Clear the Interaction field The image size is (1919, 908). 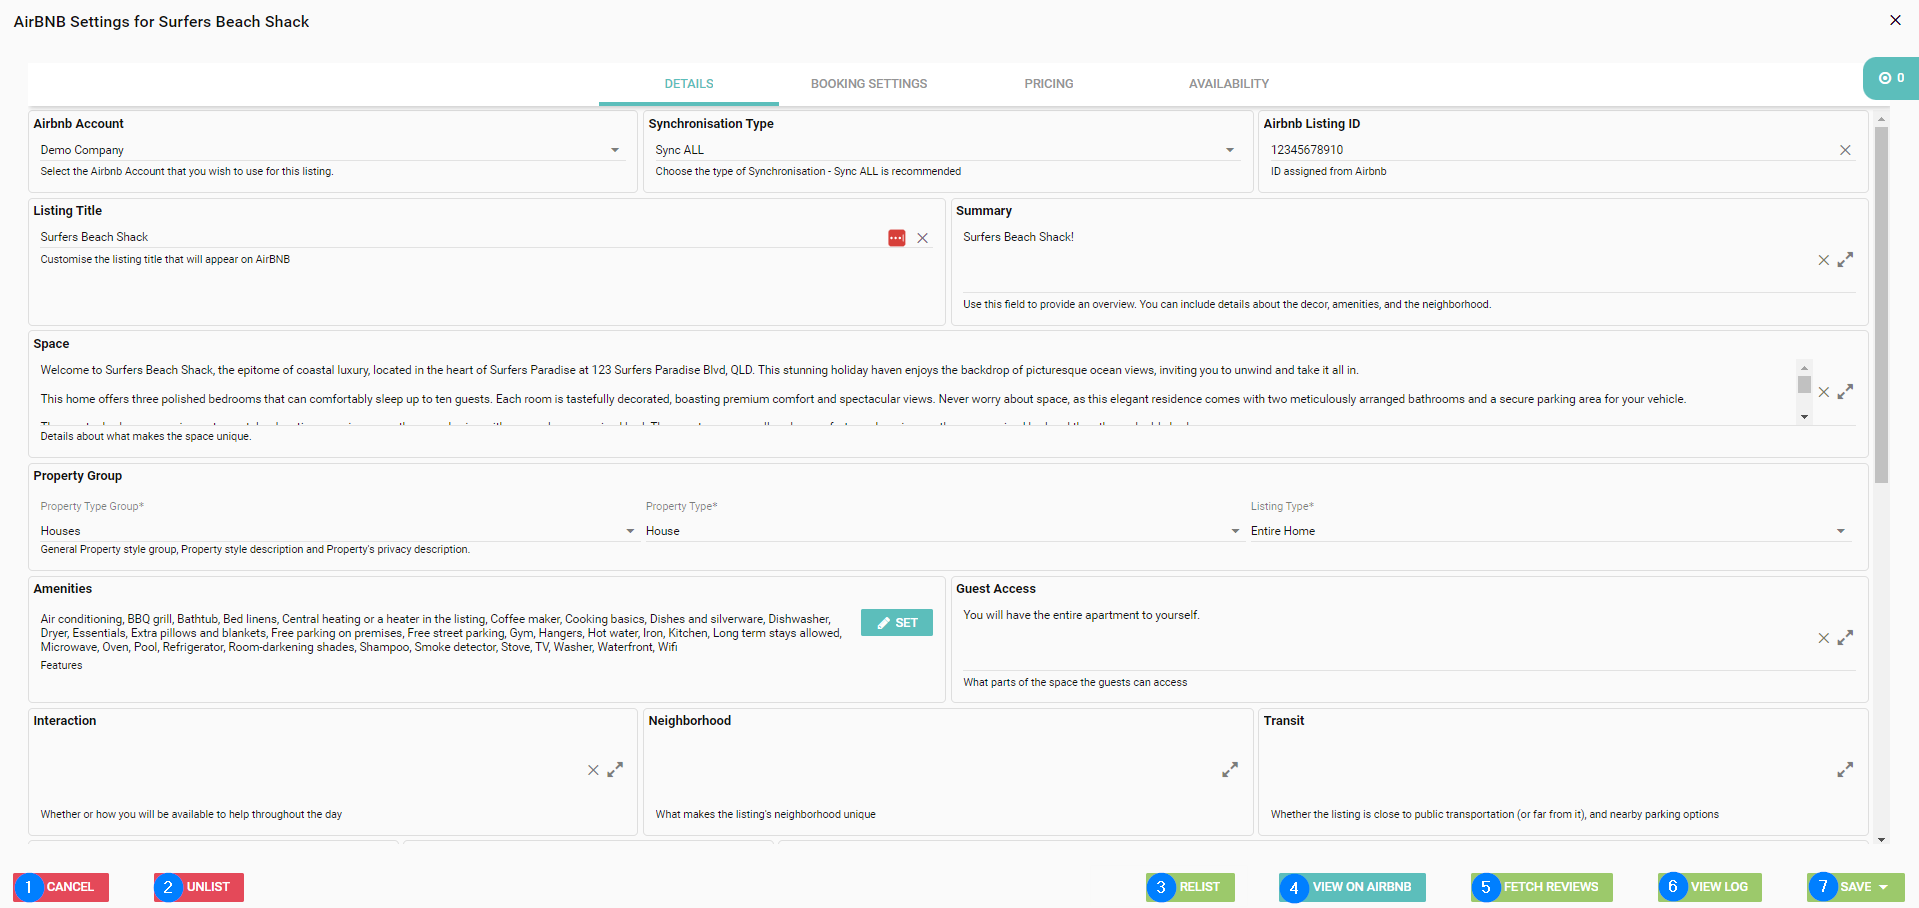pos(593,770)
